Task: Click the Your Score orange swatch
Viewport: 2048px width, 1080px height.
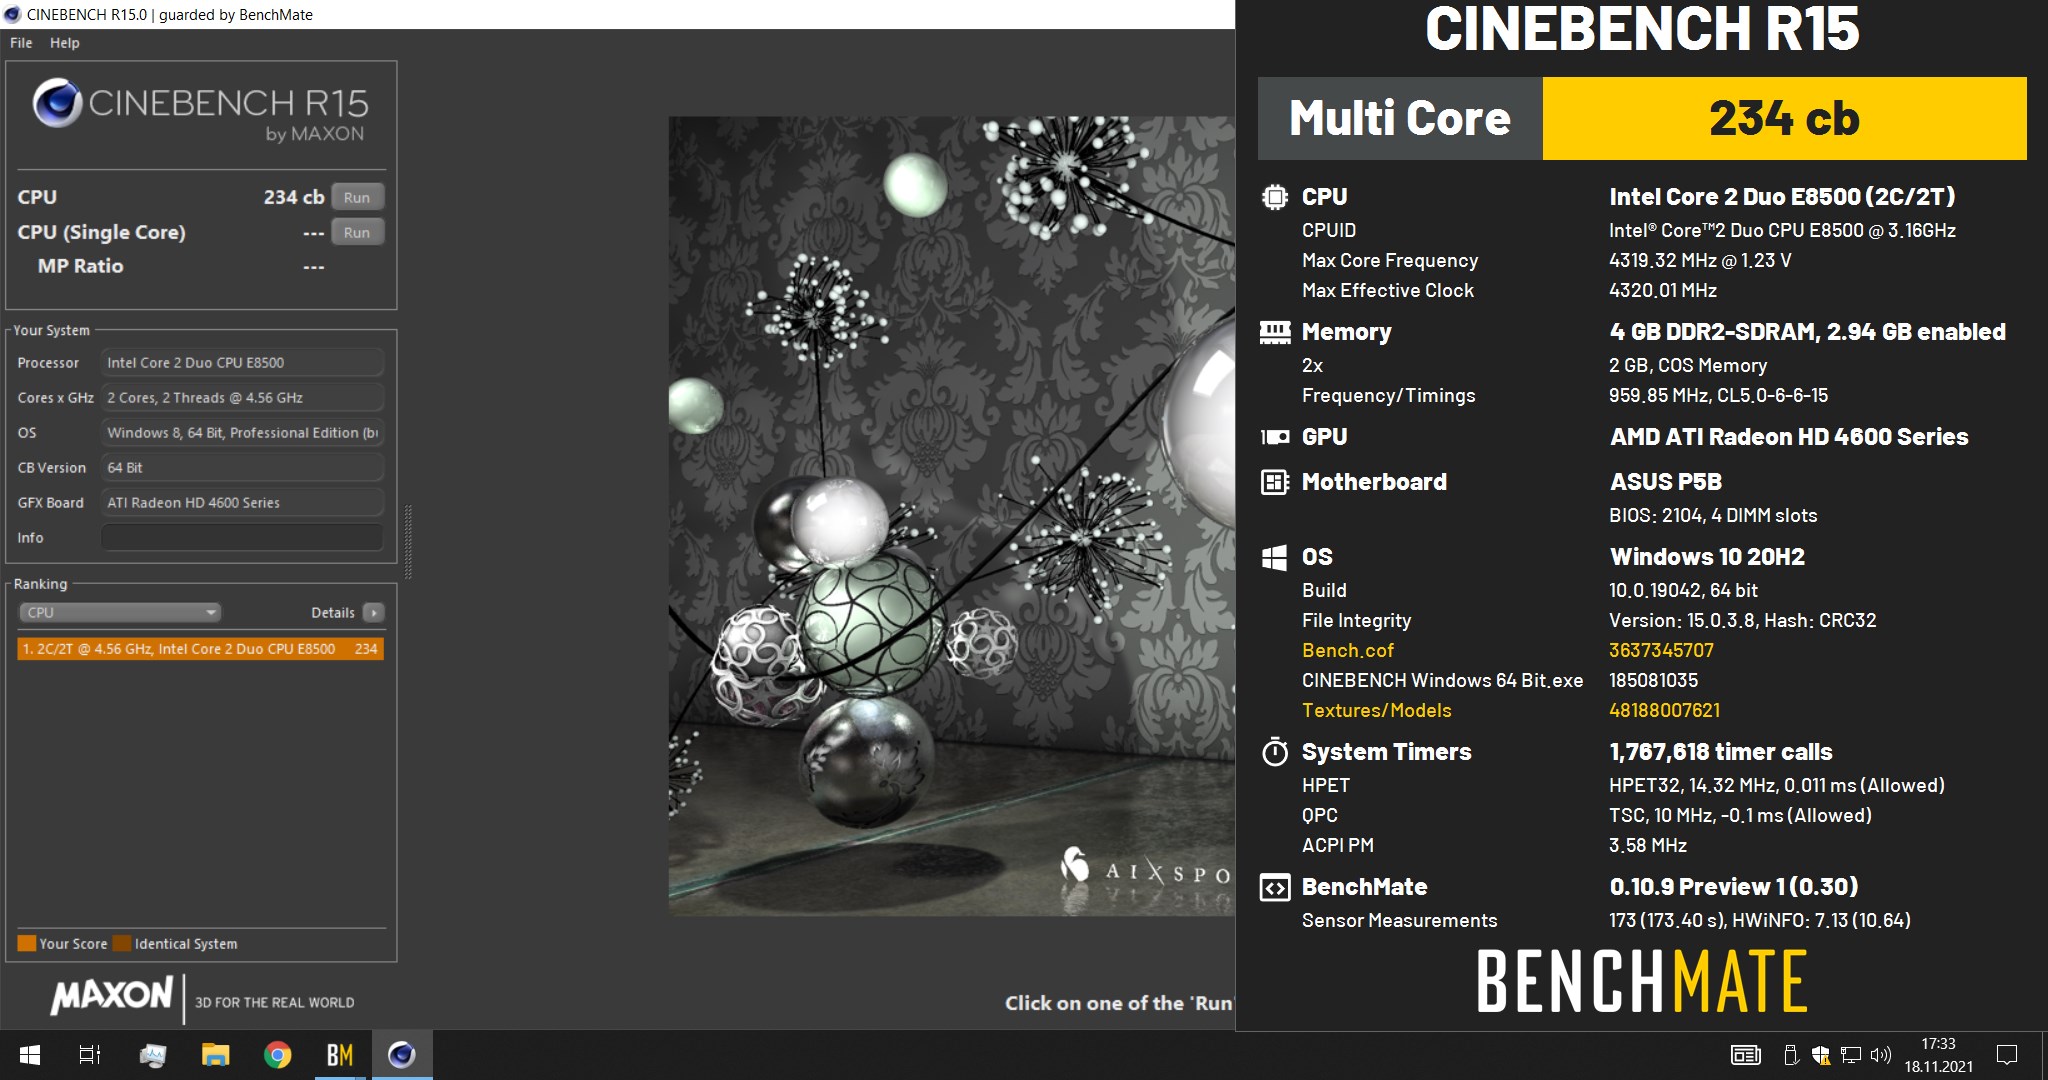Action: (x=27, y=943)
